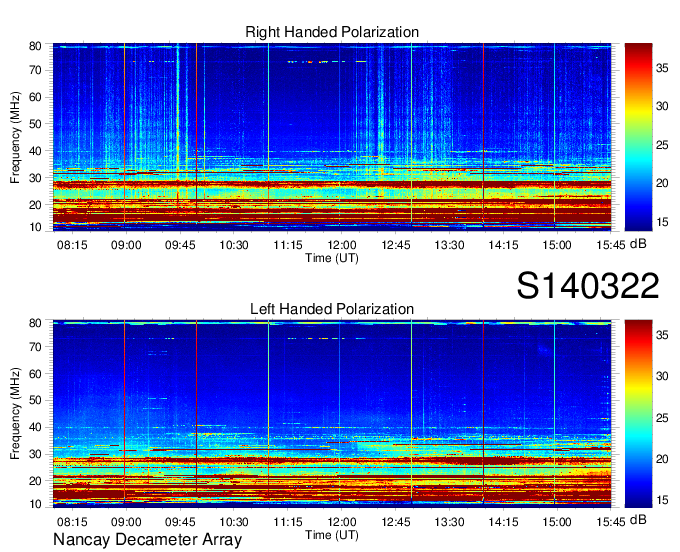Click the 50 MHz tick label on top plot
Image resolution: width=680 pixels, height=552 pixels.
(x=35, y=124)
